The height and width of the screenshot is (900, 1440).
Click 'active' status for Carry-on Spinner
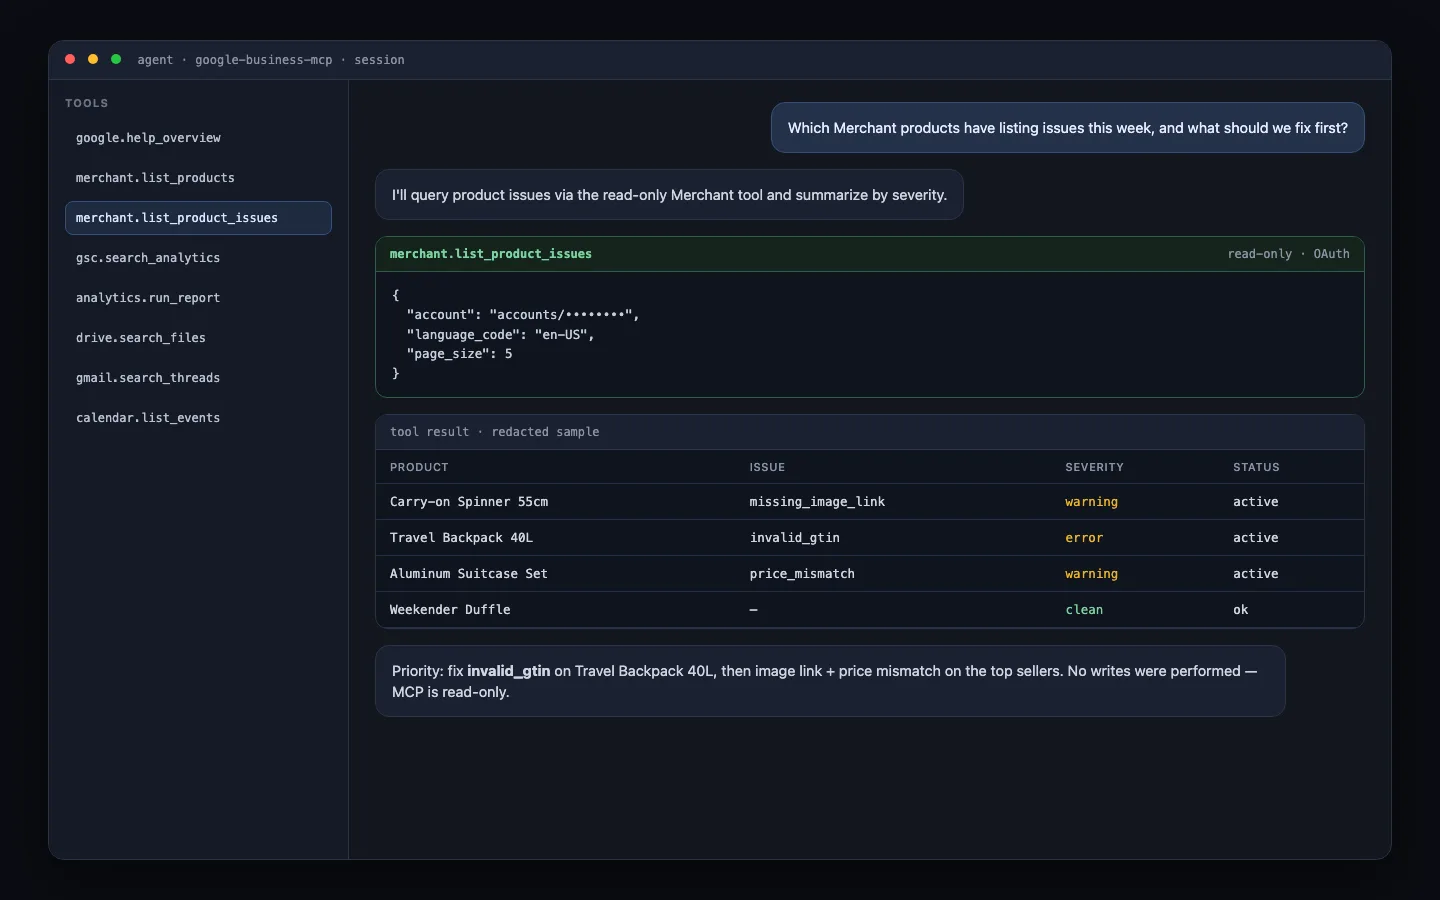pyautogui.click(x=1256, y=502)
